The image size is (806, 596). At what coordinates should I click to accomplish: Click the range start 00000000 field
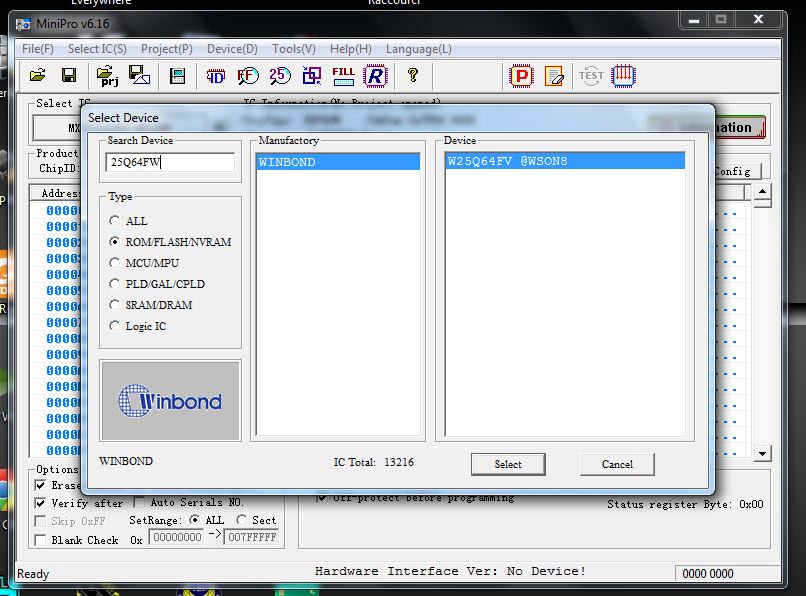click(178, 537)
